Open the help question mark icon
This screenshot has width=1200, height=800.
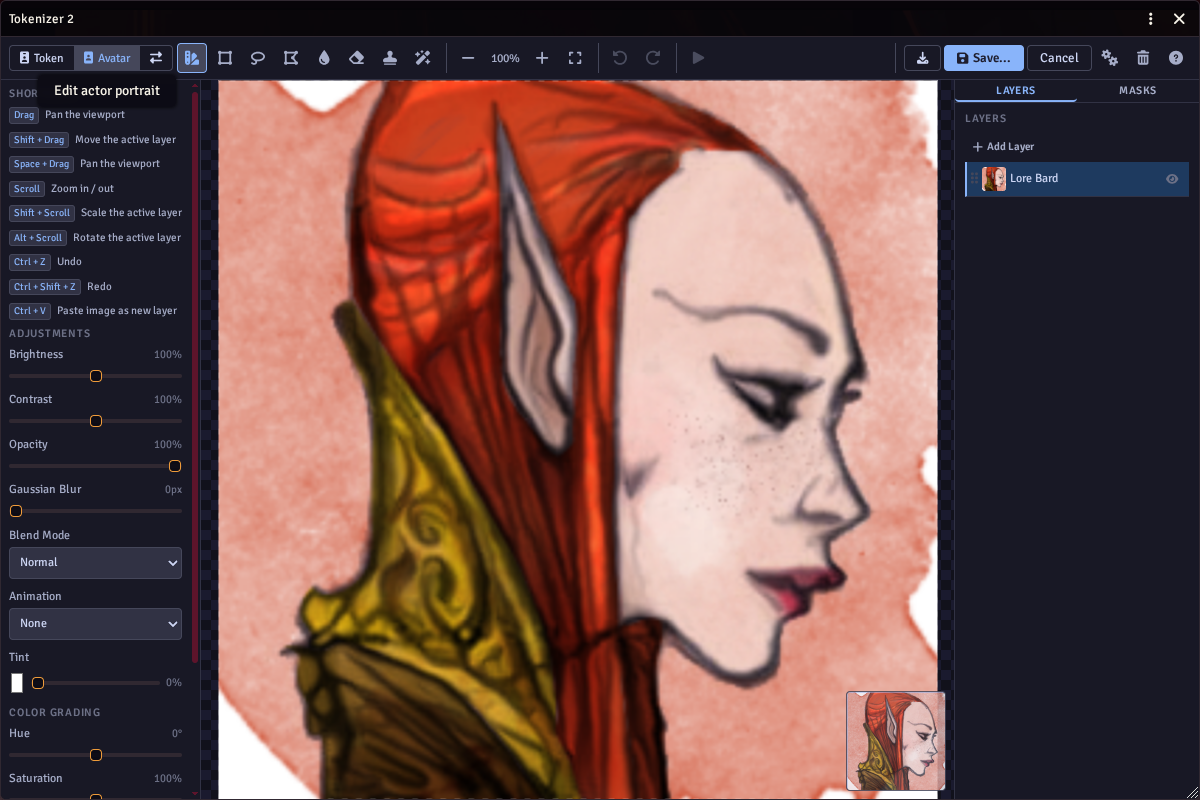click(1176, 58)
